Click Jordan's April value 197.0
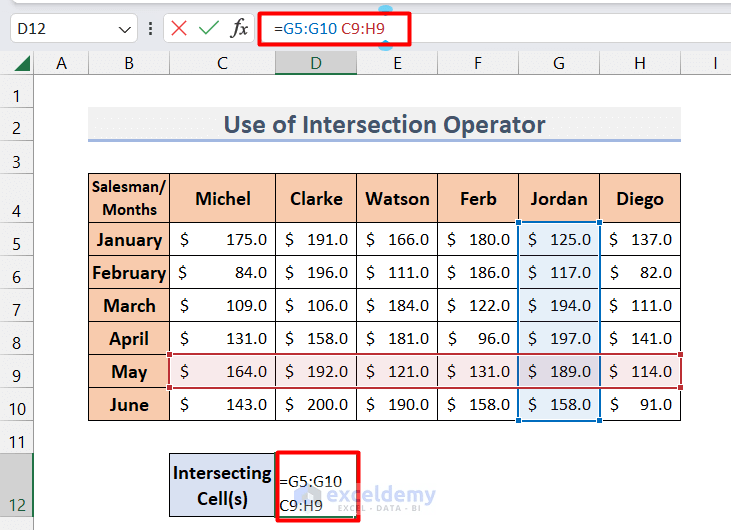The width and height of the screenshot is (731, 530). point(559,338)
